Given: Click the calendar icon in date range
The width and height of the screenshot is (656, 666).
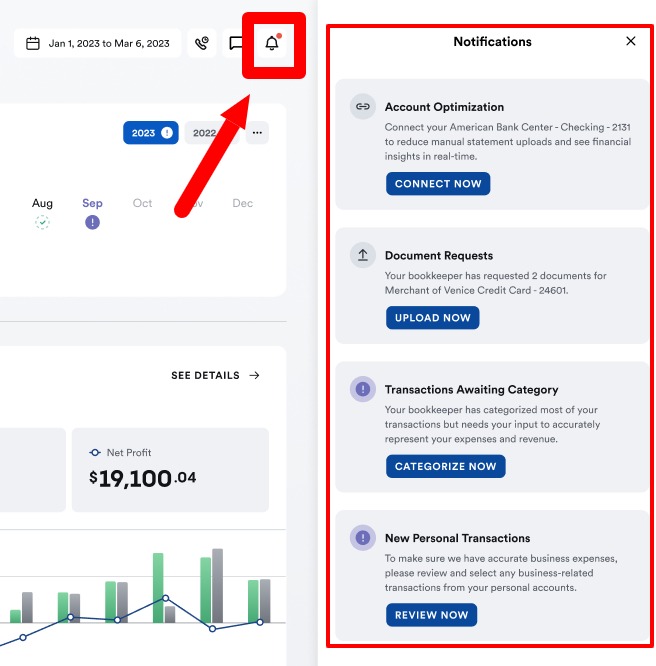Looking at the screenshot, I should [x=33, y=43].
